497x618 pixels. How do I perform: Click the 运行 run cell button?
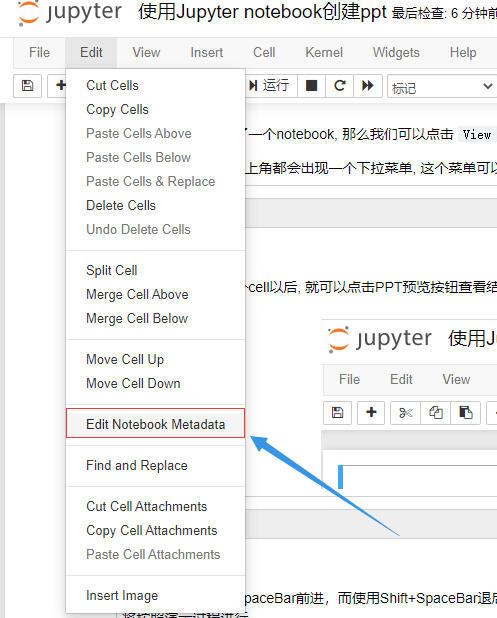coord(271,86)
